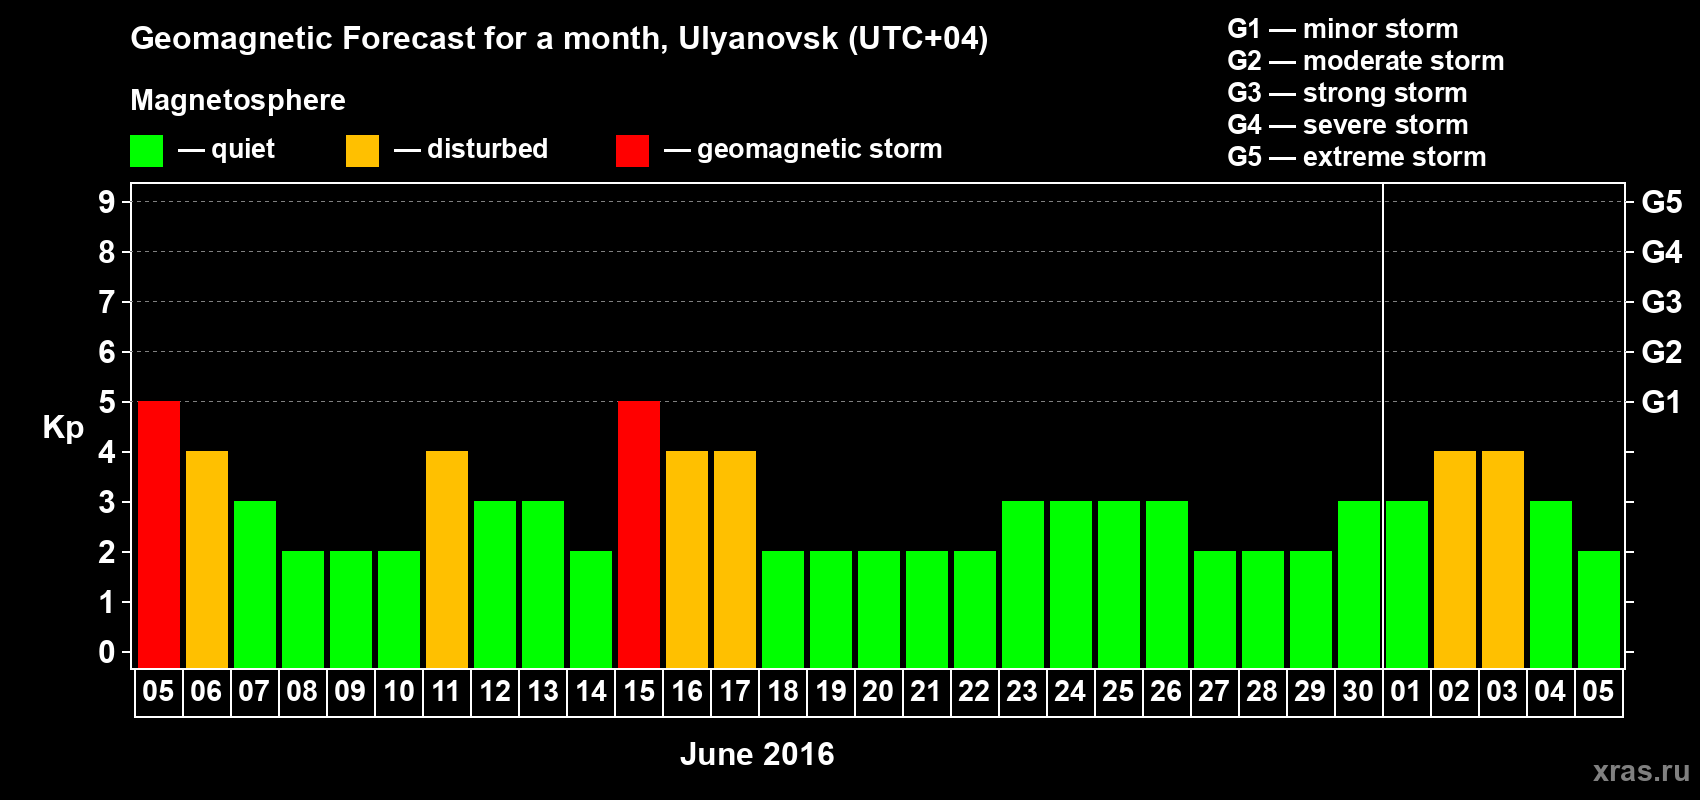Click the date label 04 on axis
The image size is (1700, 800).
[1550, 691]
